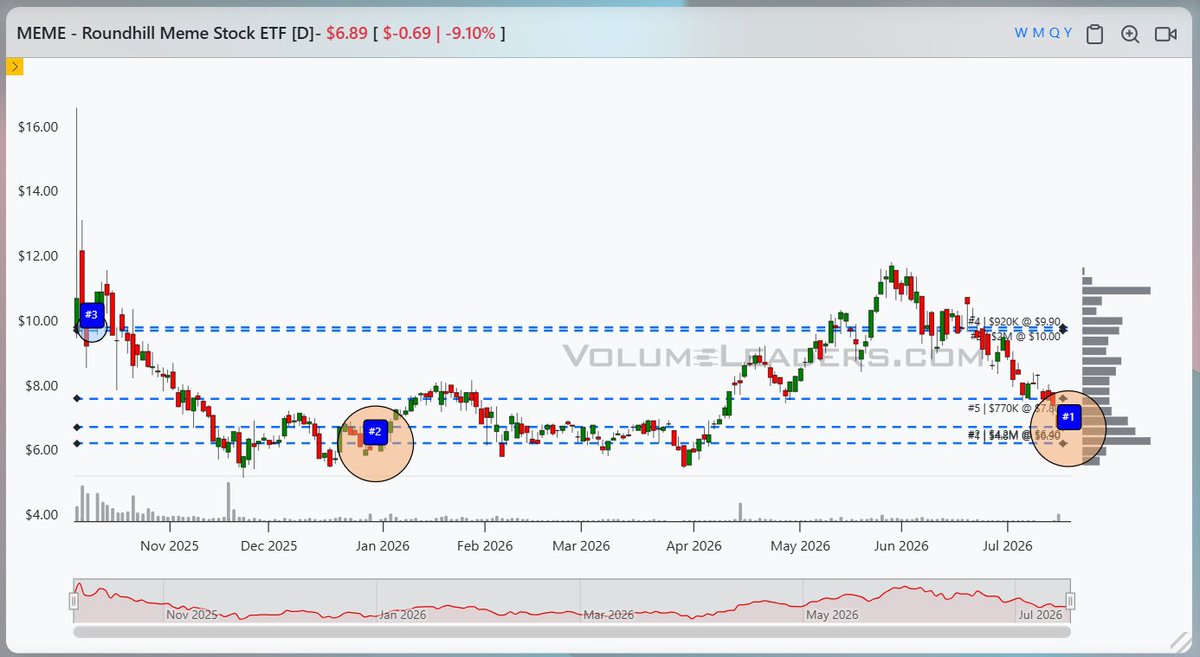
Task: Click 'Nov 2025' label in navigator strip
Action: [191, 614]
